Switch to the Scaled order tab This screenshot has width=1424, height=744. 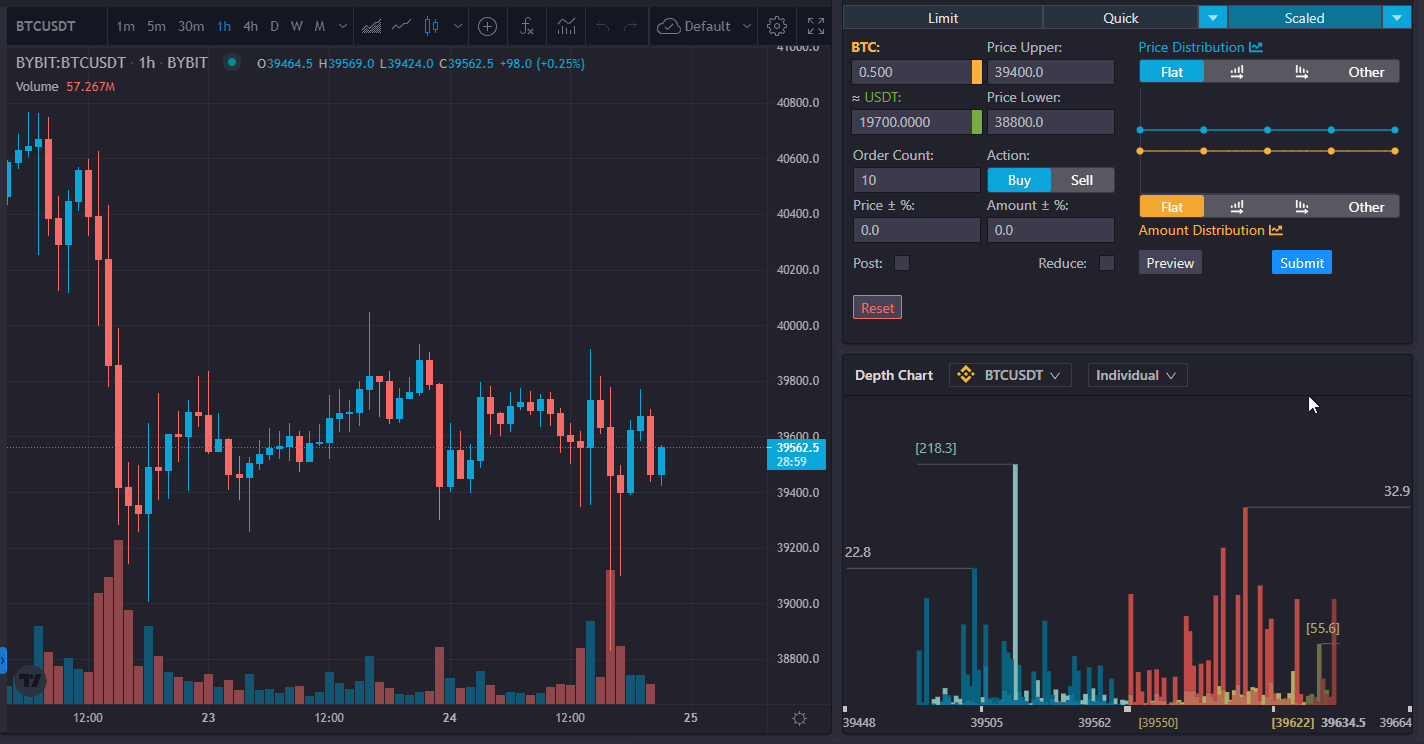pos(1305,17)
